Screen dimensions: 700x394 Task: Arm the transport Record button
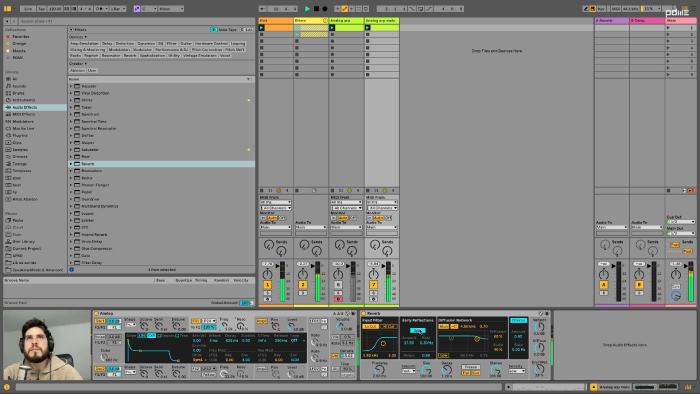pyautogui.click(x=325, y=8)
